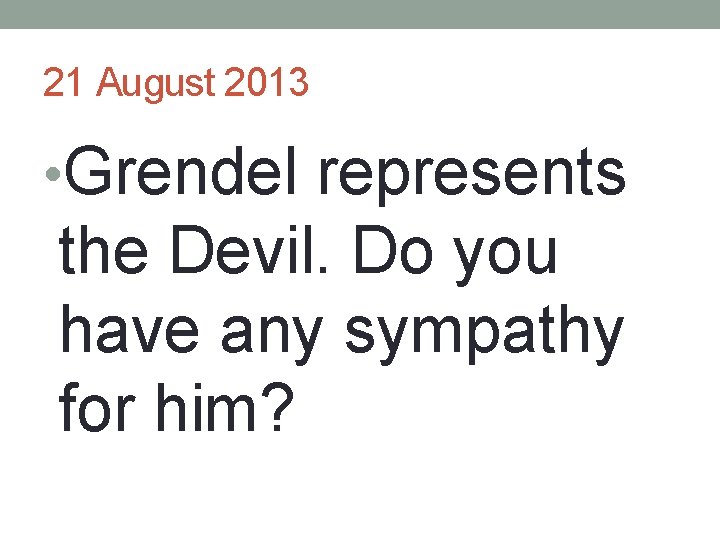The height and width of the screenshot is (540, 720).
Task: Click the word 'you' on the second line
Action: click(x=506, y=258)
